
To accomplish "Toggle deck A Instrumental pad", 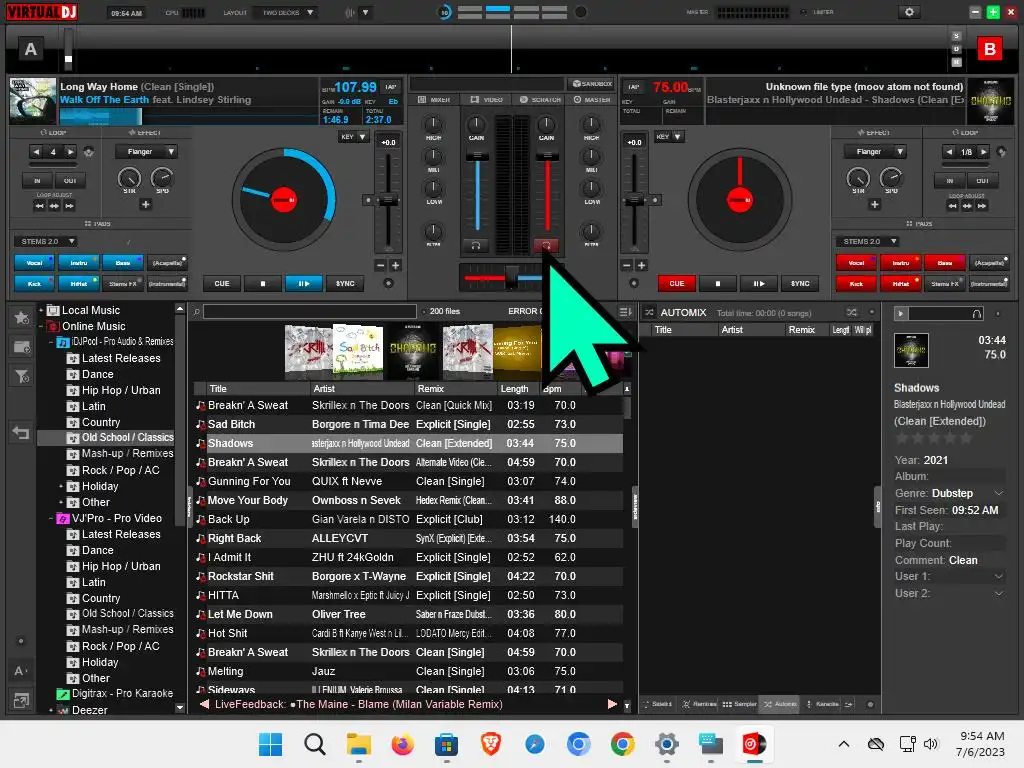I will 167,283.
